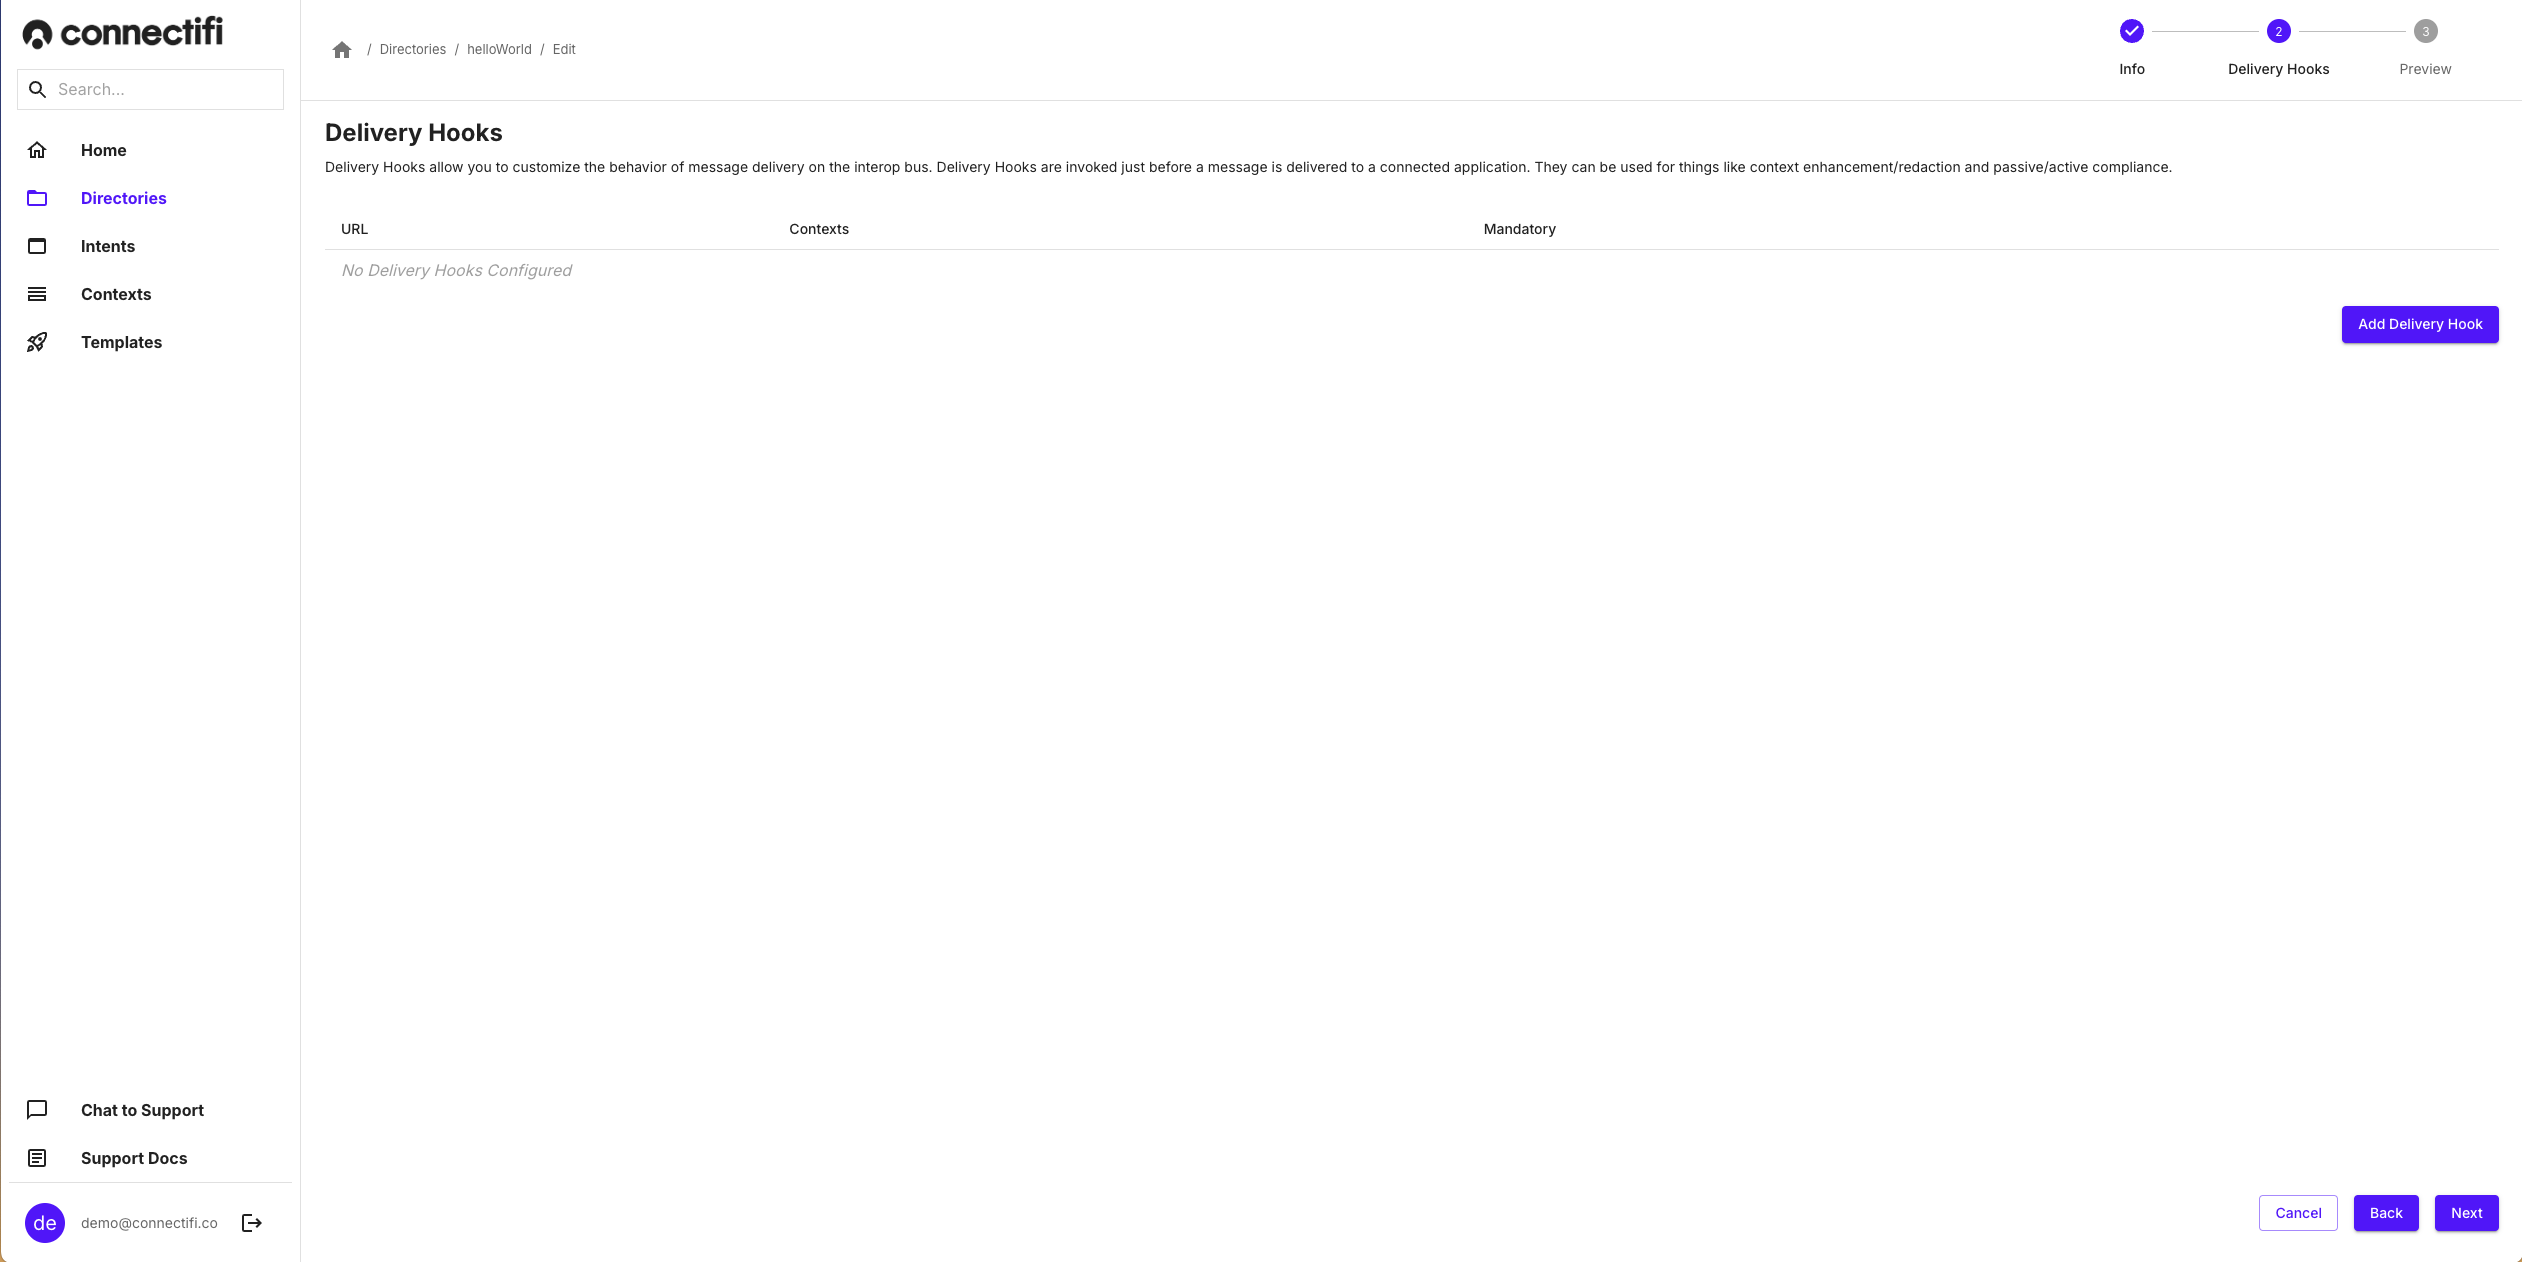Open the Directories section
This screenshot has height=1262, width=2522.
(x=122, y=196)
